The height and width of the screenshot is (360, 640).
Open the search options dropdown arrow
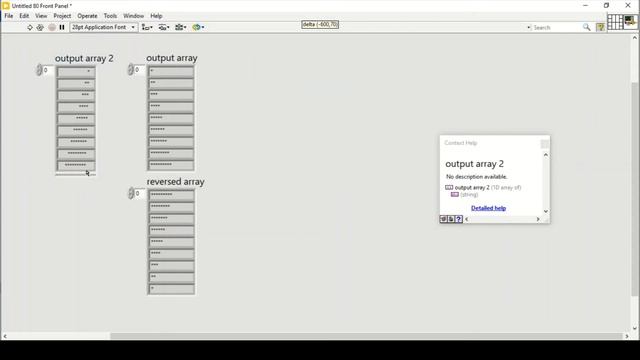[x=529, y=27]
